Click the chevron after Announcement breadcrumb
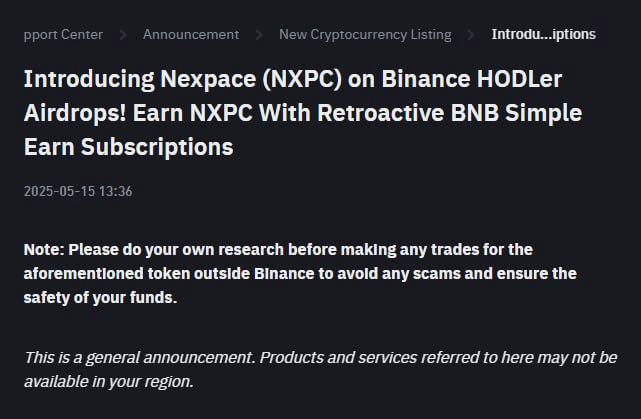The width and height of the screenshot is (641, 419). tap(259, 35)
